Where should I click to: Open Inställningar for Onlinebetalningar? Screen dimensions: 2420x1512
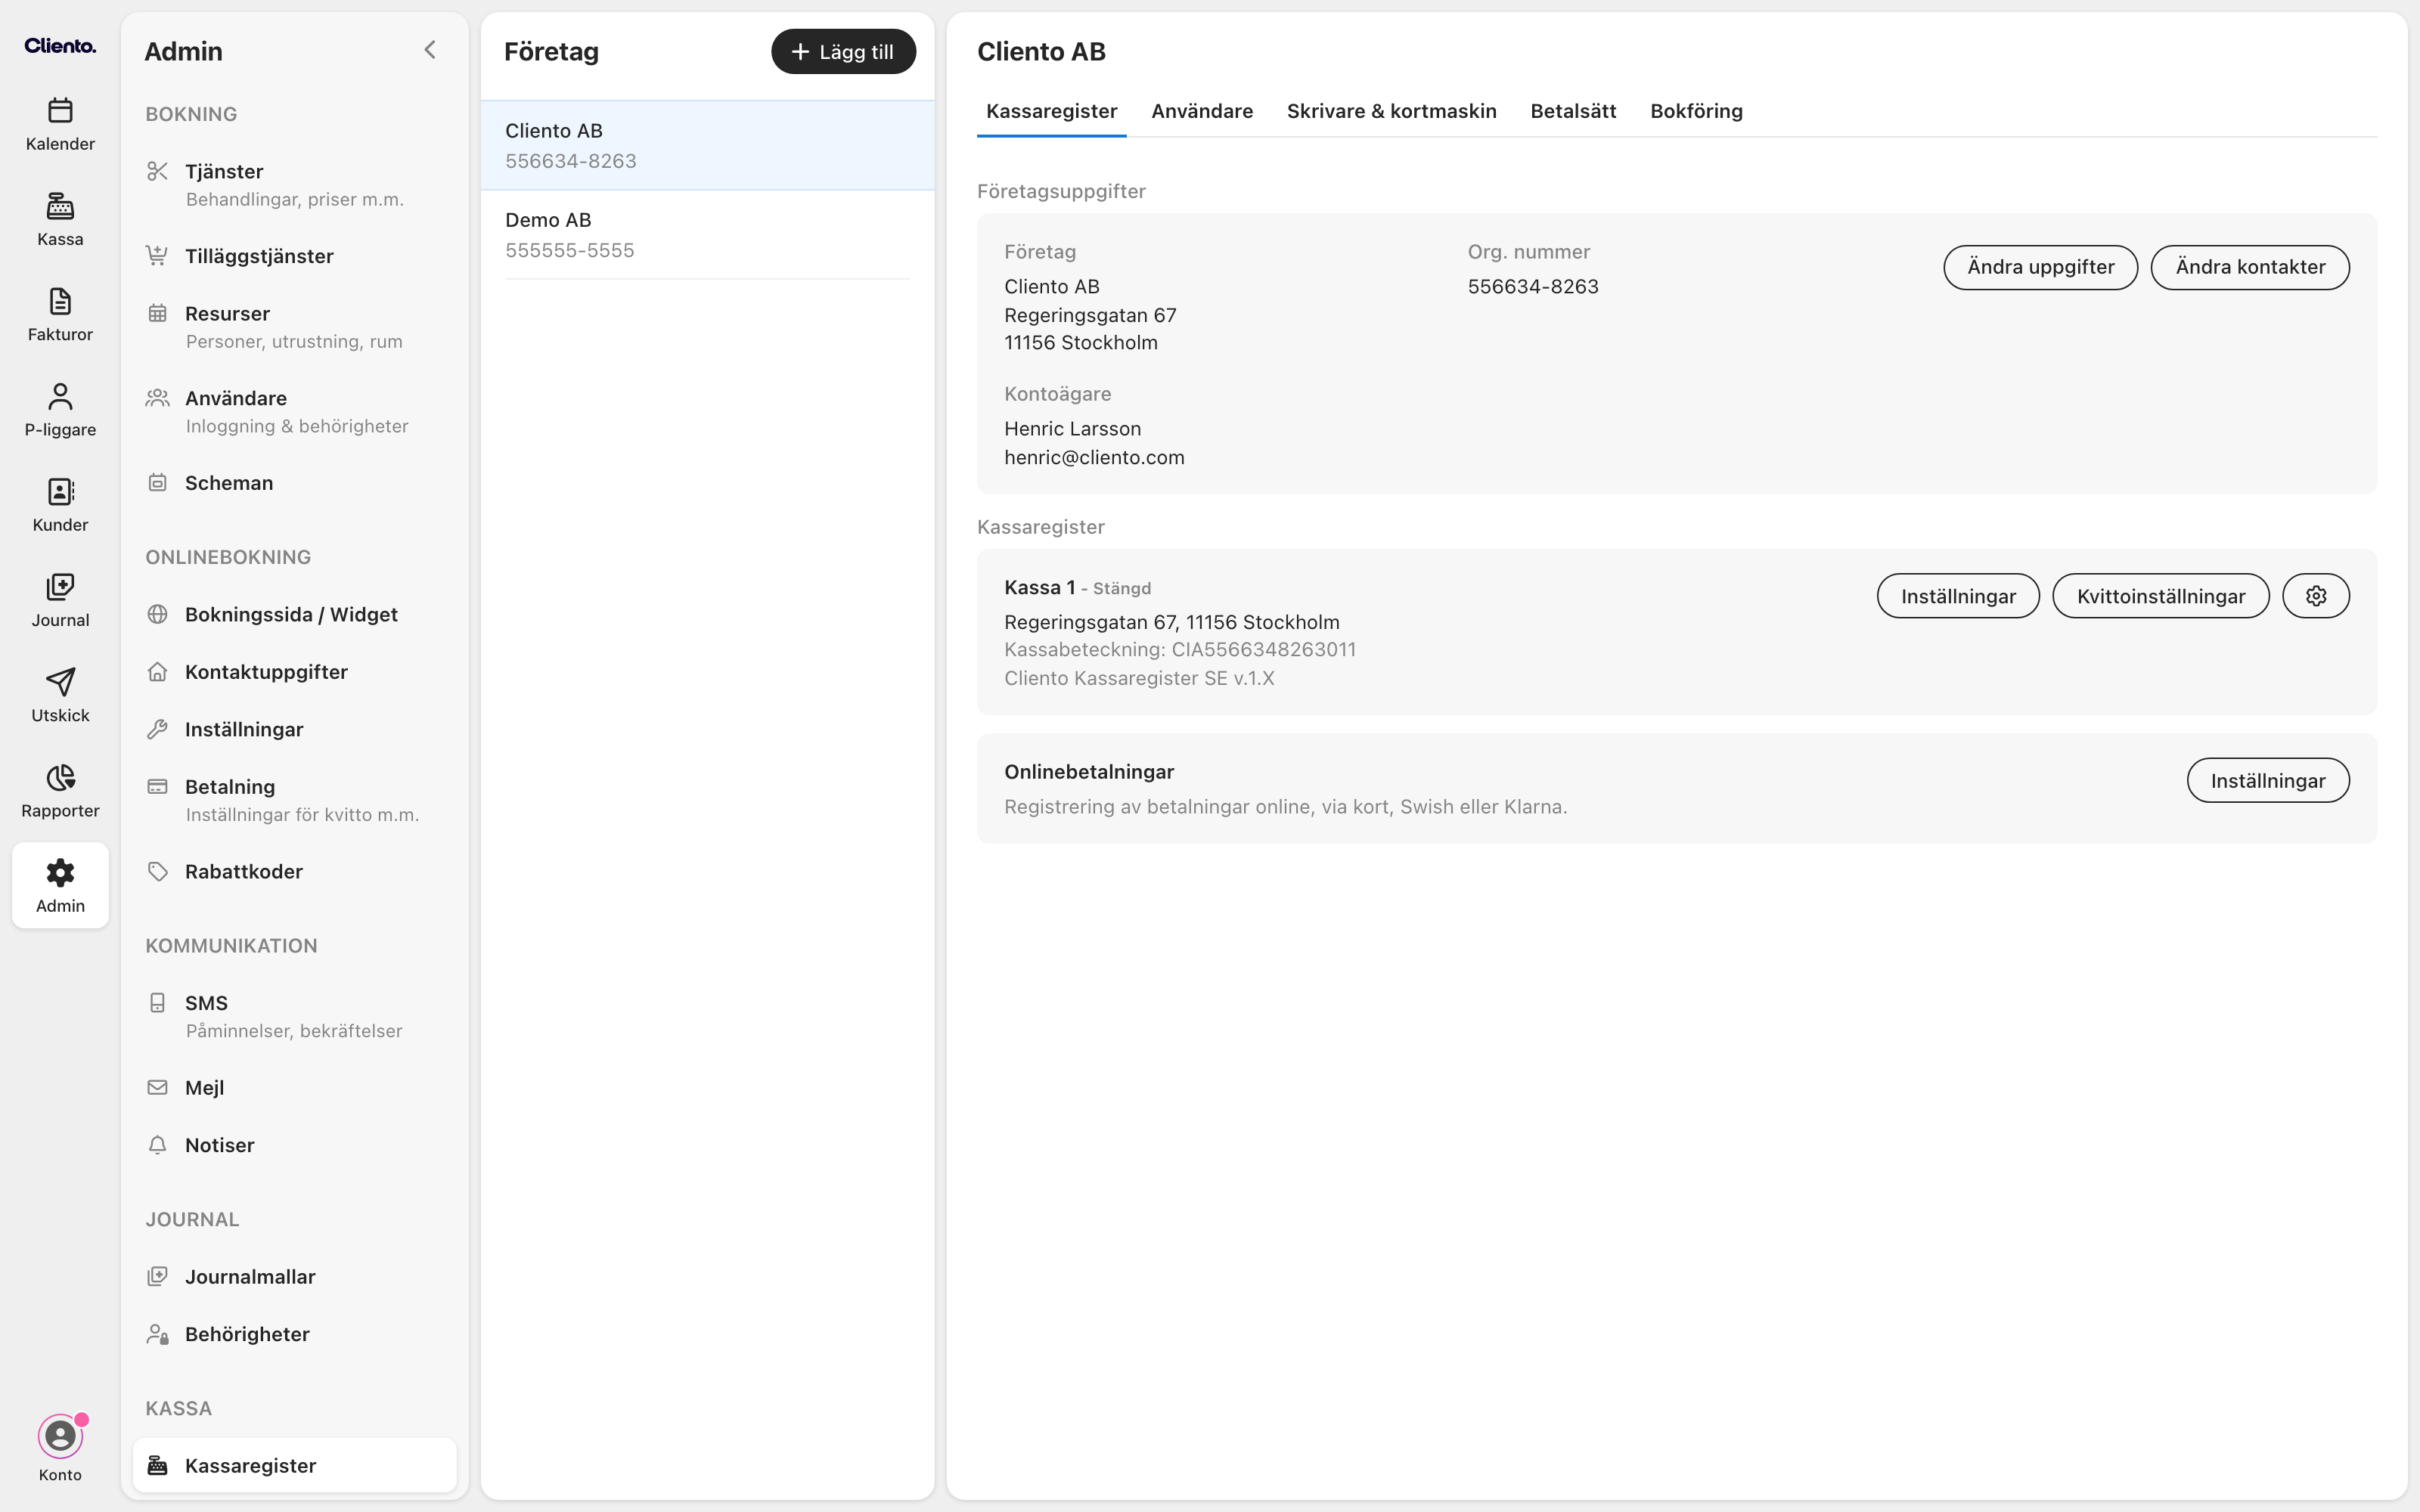point(2268,780)
